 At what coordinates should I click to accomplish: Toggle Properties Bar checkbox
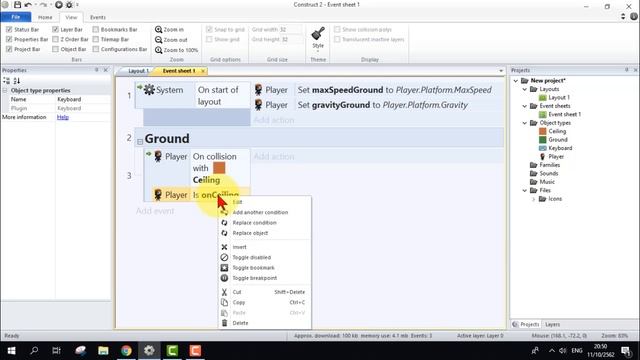(9, 39)
